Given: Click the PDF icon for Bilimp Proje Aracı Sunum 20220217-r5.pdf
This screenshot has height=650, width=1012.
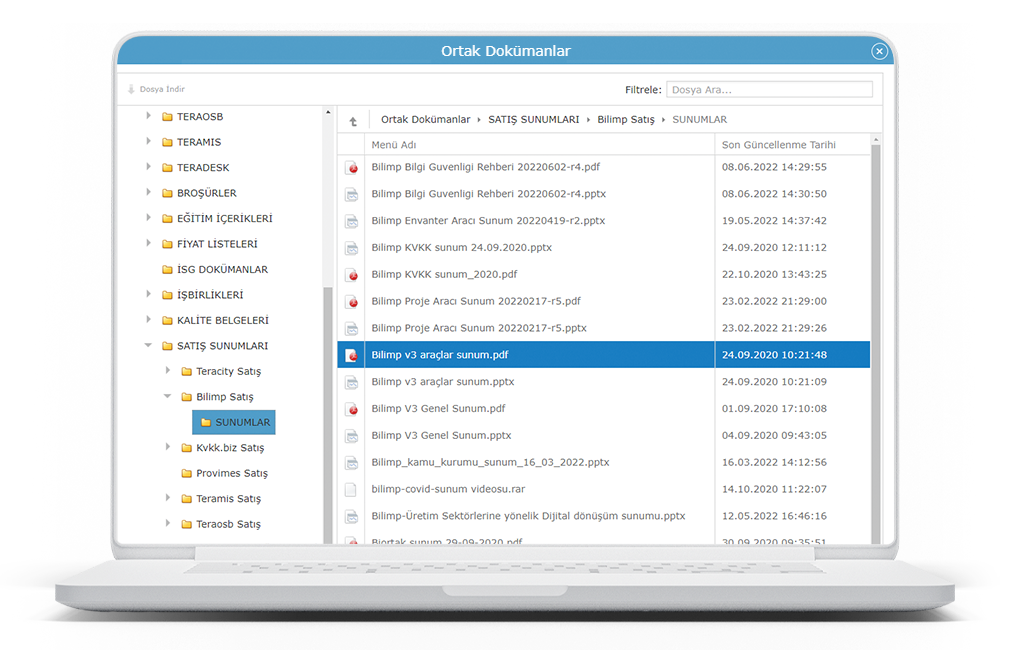Looking at the screenshot, I should (352, 302).
